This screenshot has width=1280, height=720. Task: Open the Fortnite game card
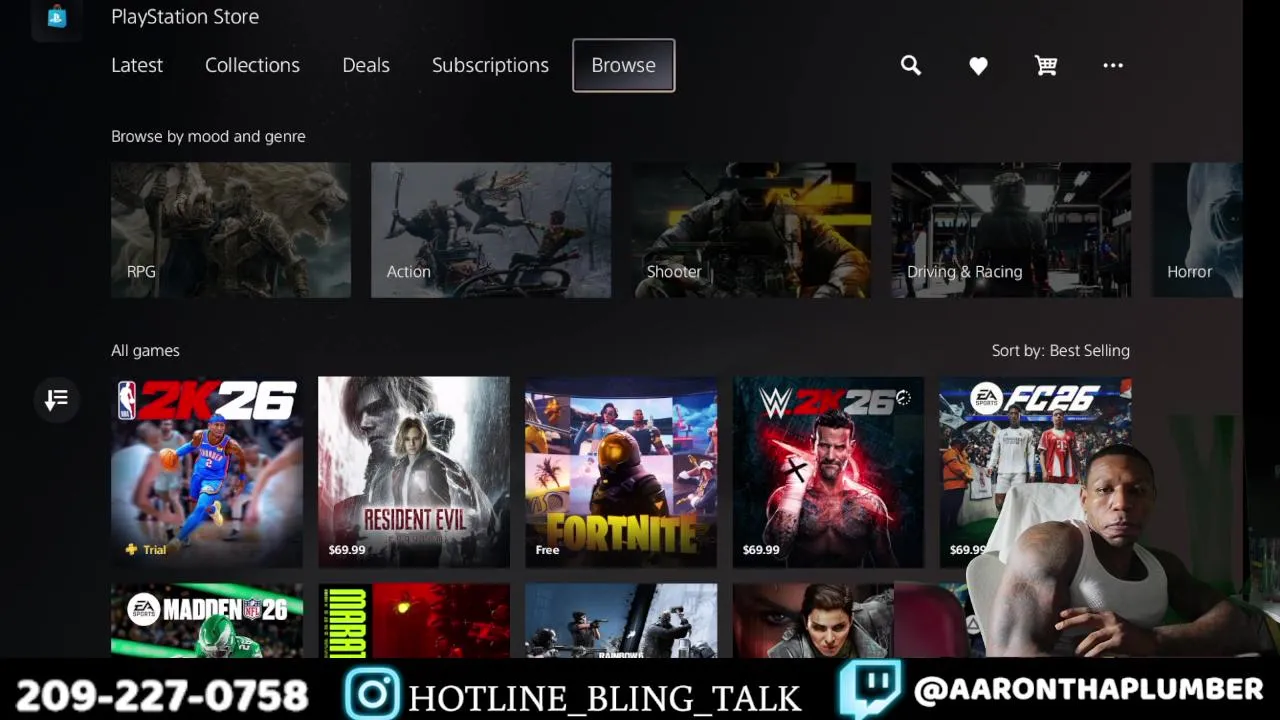(x=621, y=472)
